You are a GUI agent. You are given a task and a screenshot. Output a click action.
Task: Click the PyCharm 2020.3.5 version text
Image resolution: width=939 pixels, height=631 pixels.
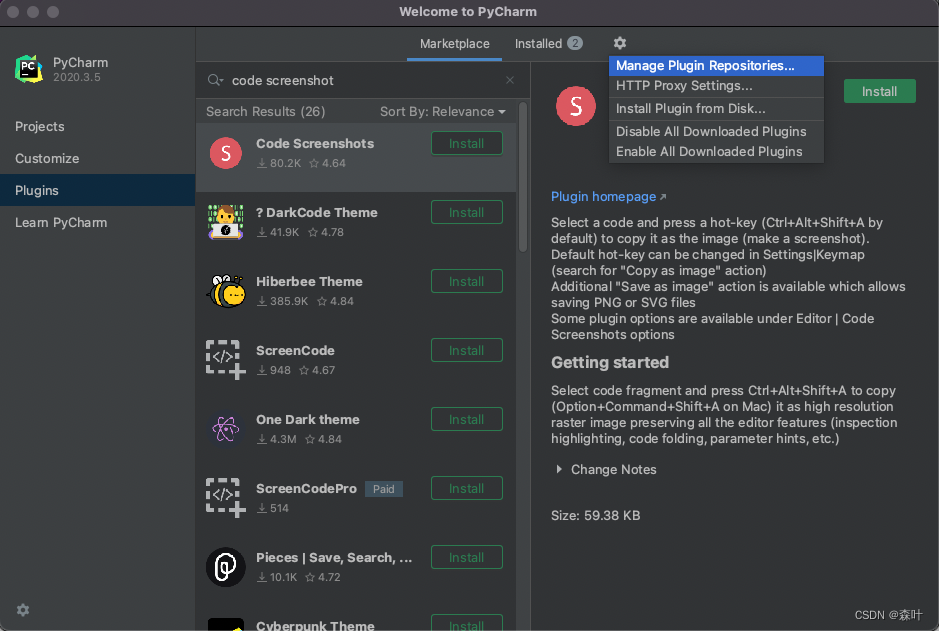(x=77, y=77)
